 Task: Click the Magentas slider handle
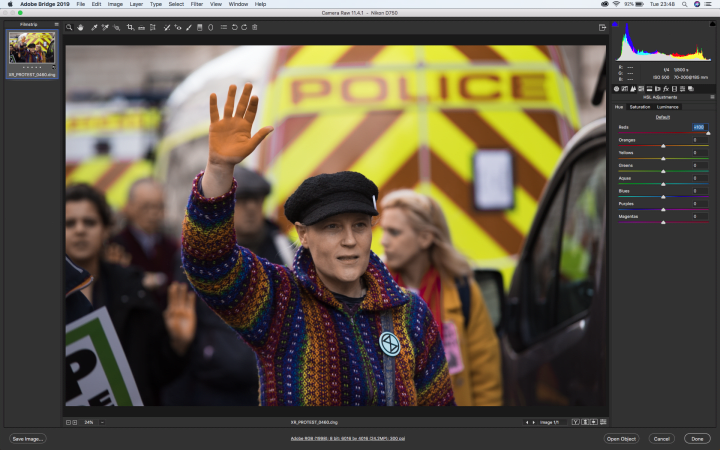(x=663, y=222)
